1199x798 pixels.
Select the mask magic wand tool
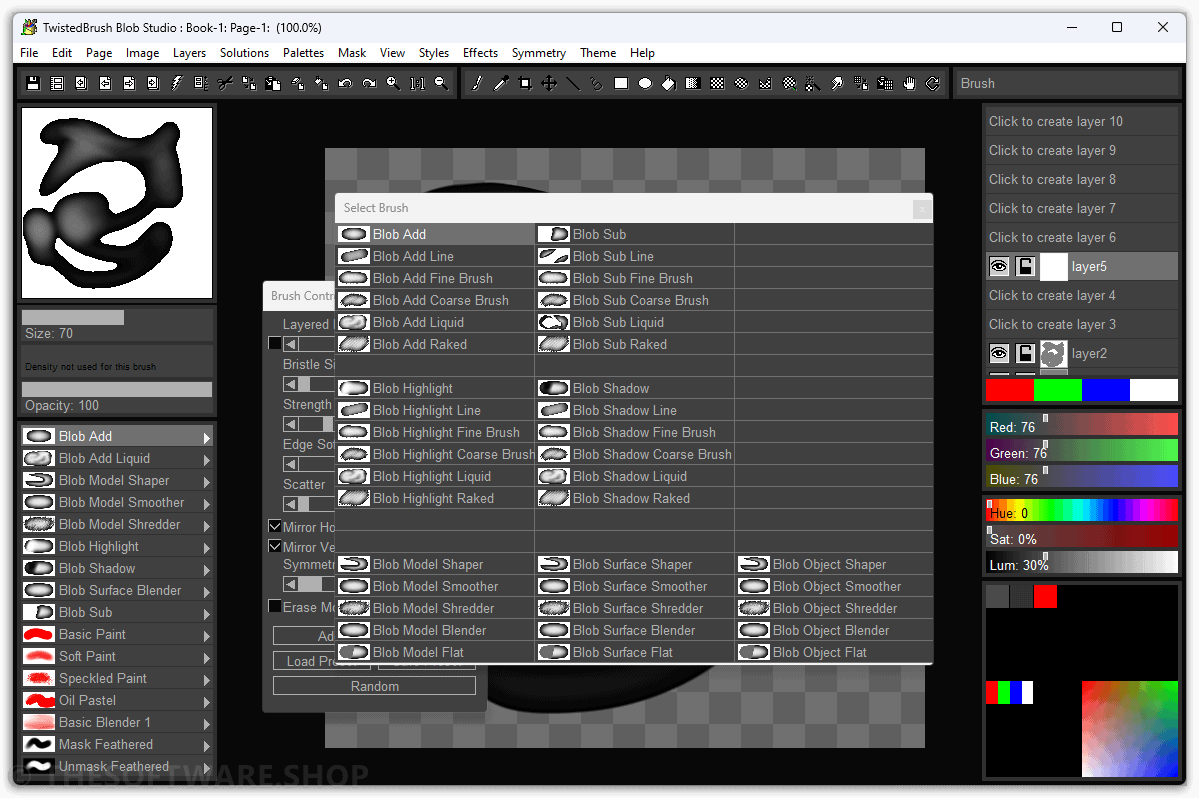coord(813,83)
